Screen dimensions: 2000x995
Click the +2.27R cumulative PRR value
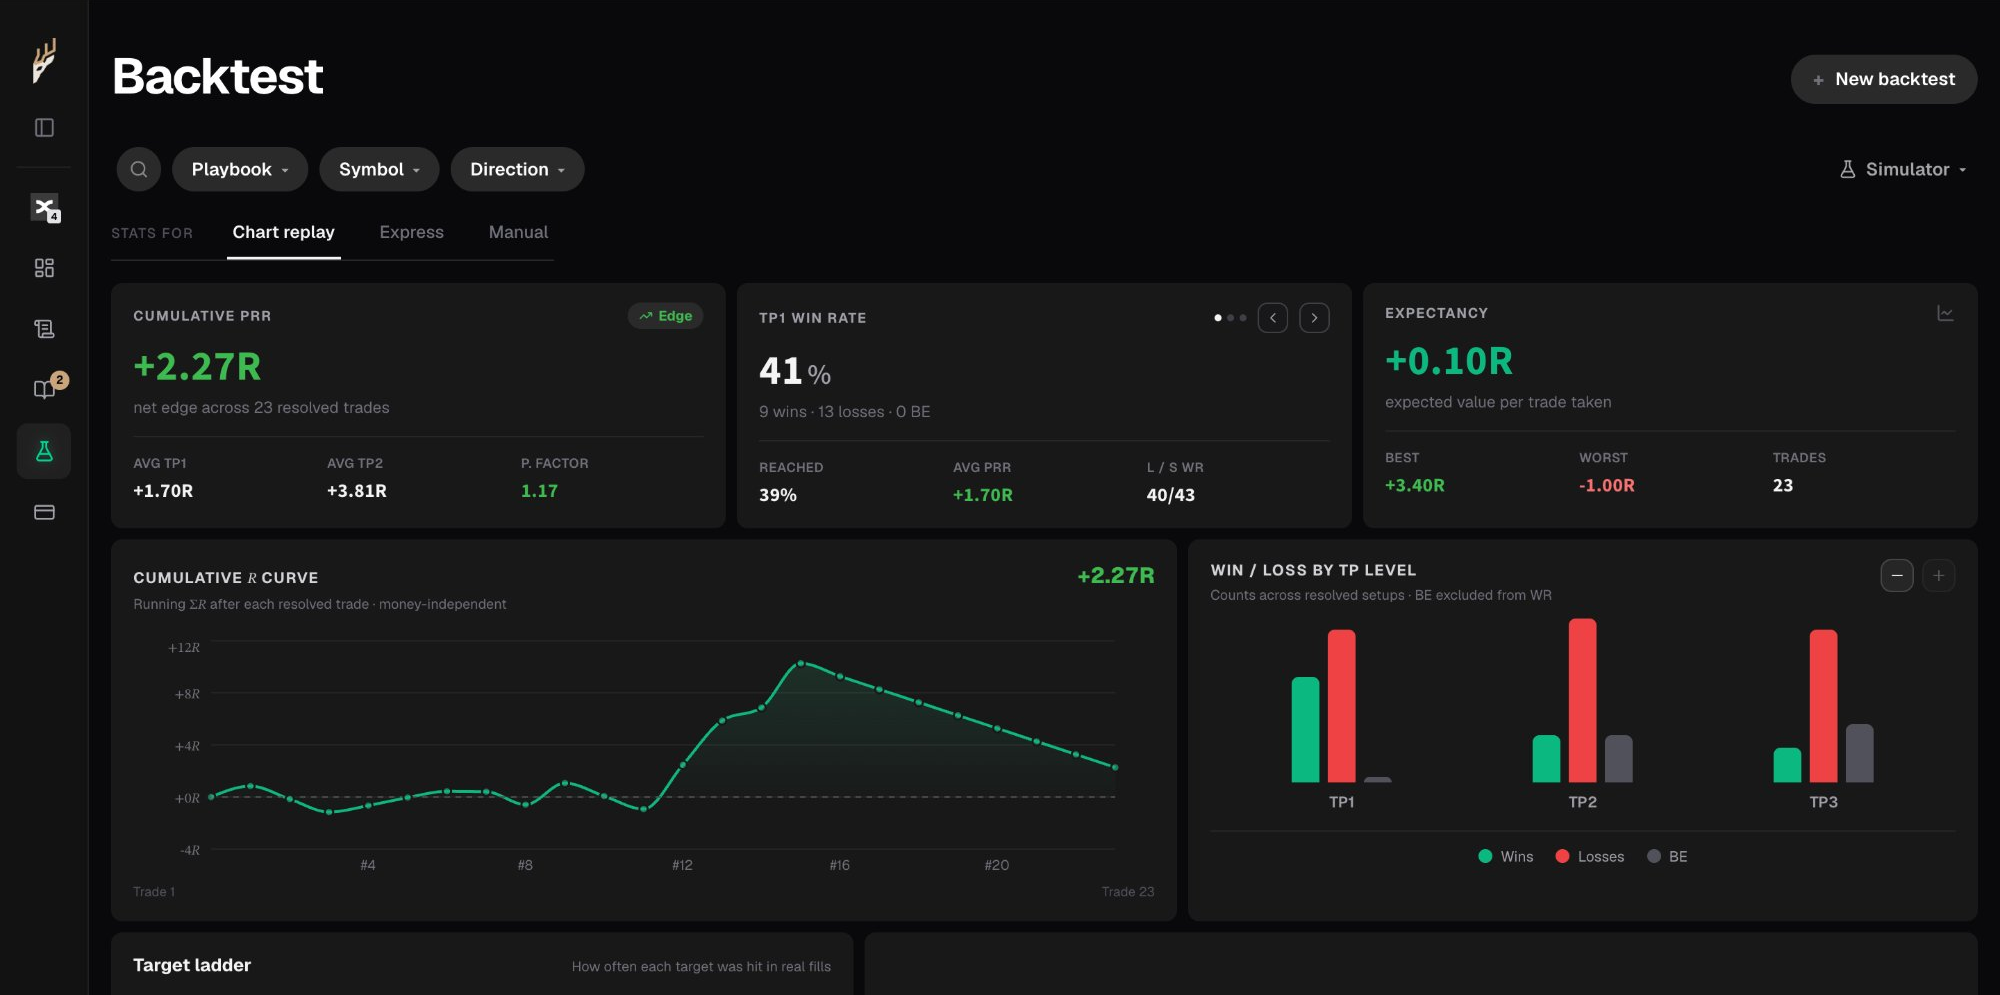pyautogui.click(x=197, y=367)
